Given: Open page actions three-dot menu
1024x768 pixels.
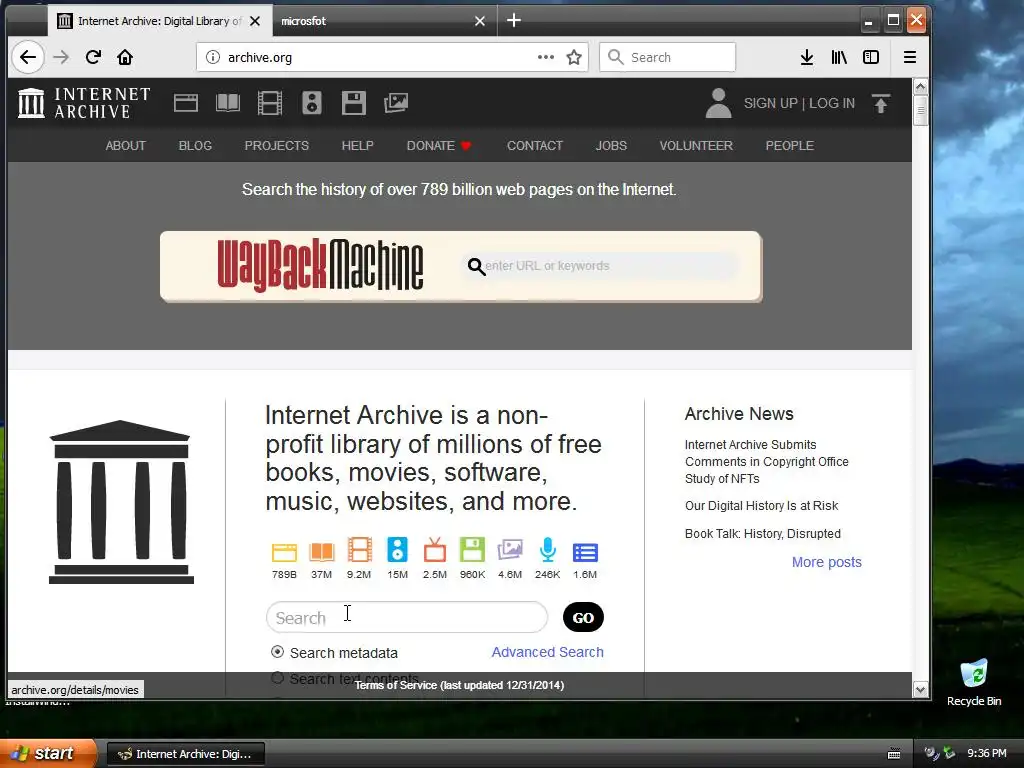Looking at the screenshot, I should (546, 57).
